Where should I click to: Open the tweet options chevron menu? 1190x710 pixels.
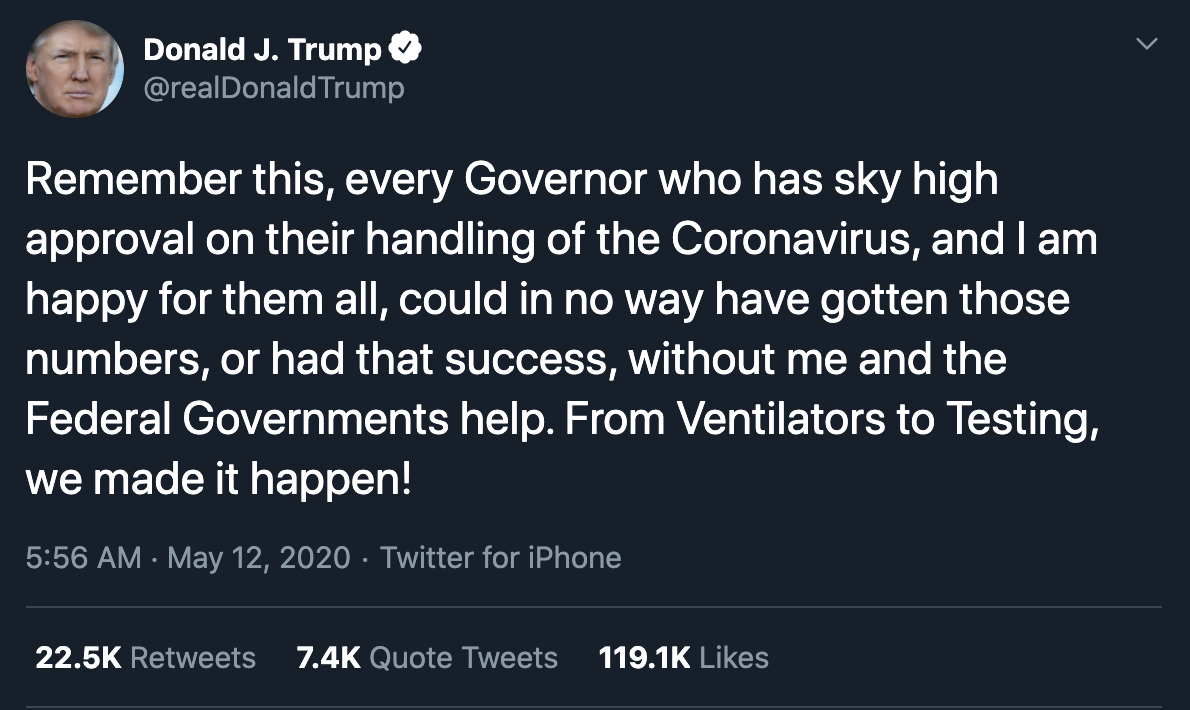point(1147,44)
